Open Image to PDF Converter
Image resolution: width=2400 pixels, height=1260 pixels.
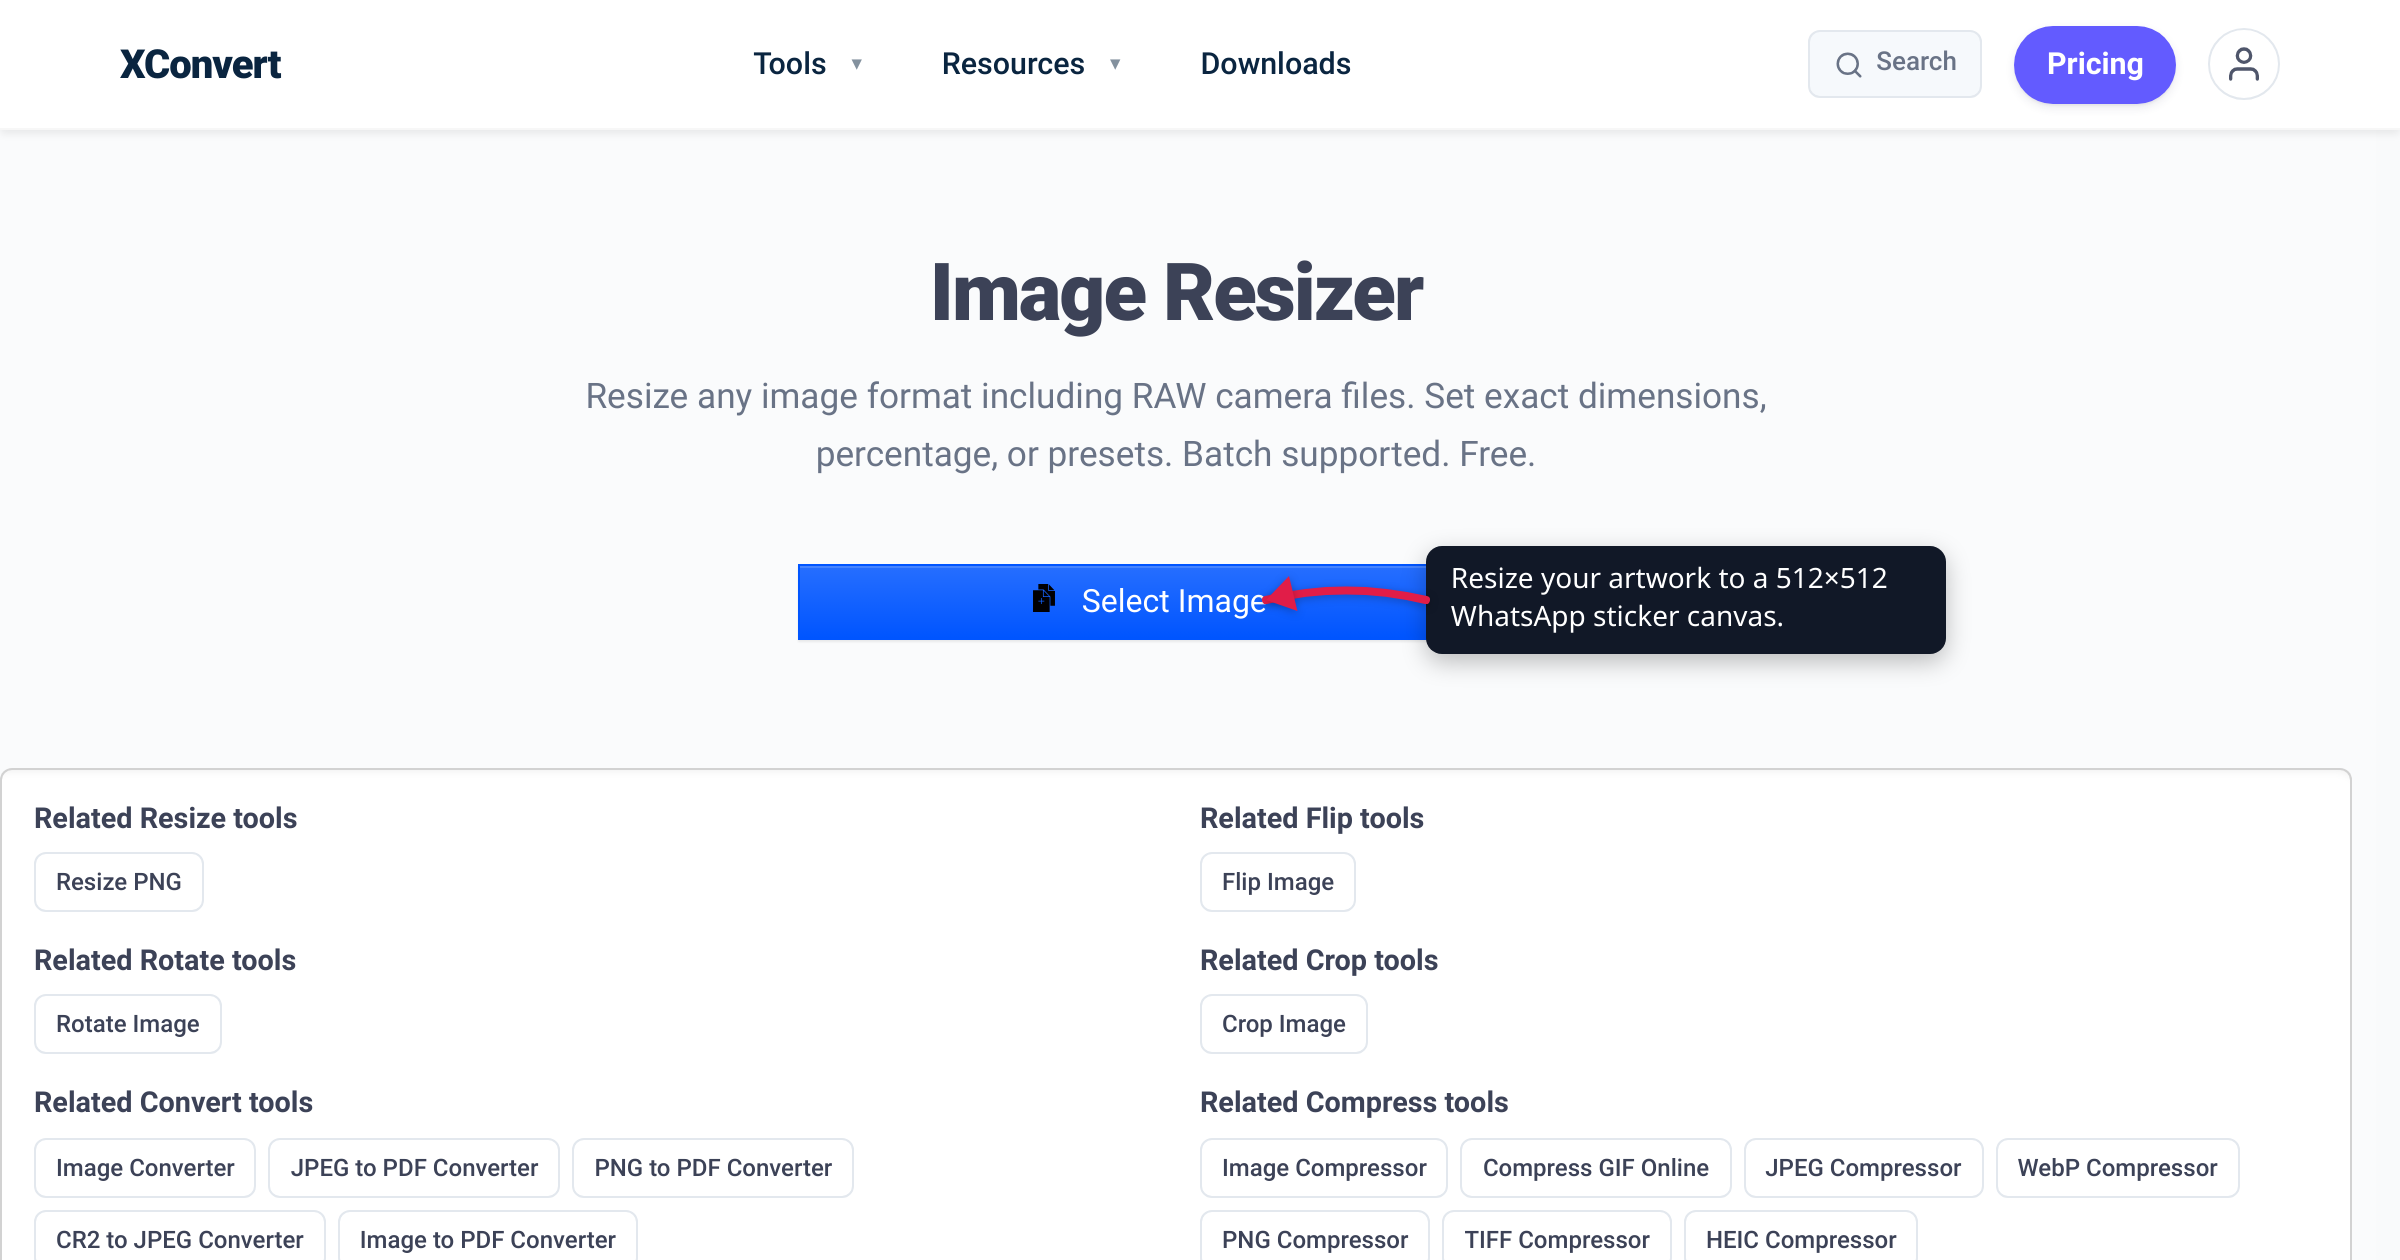pyautogui.click(x=488, y=1238)
